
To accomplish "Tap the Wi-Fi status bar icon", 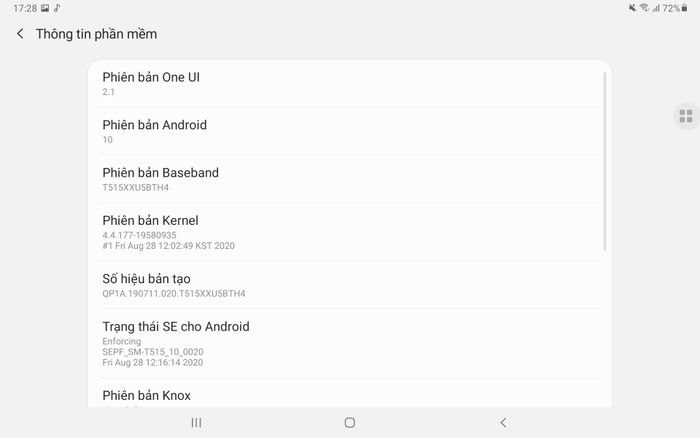I will tap(643, 8).
